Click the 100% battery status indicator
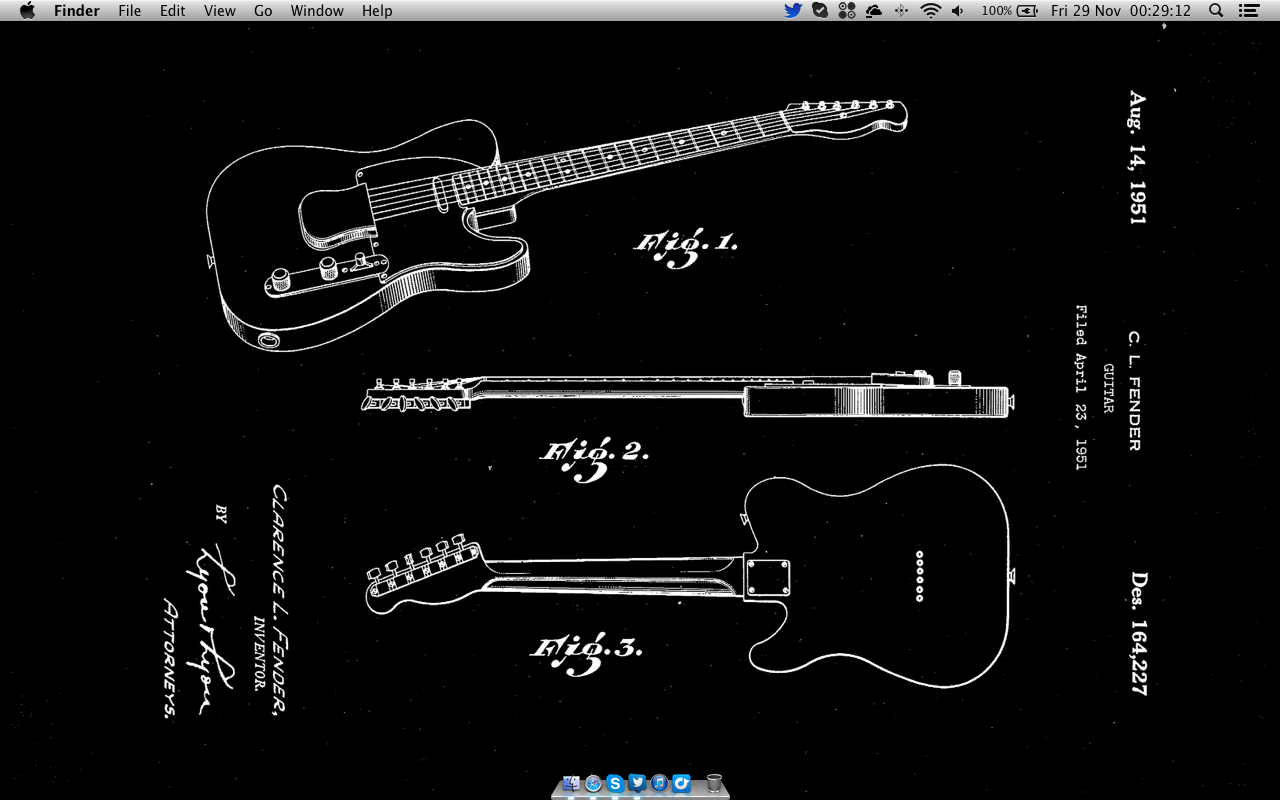1280x800 pixels. 1009,10
